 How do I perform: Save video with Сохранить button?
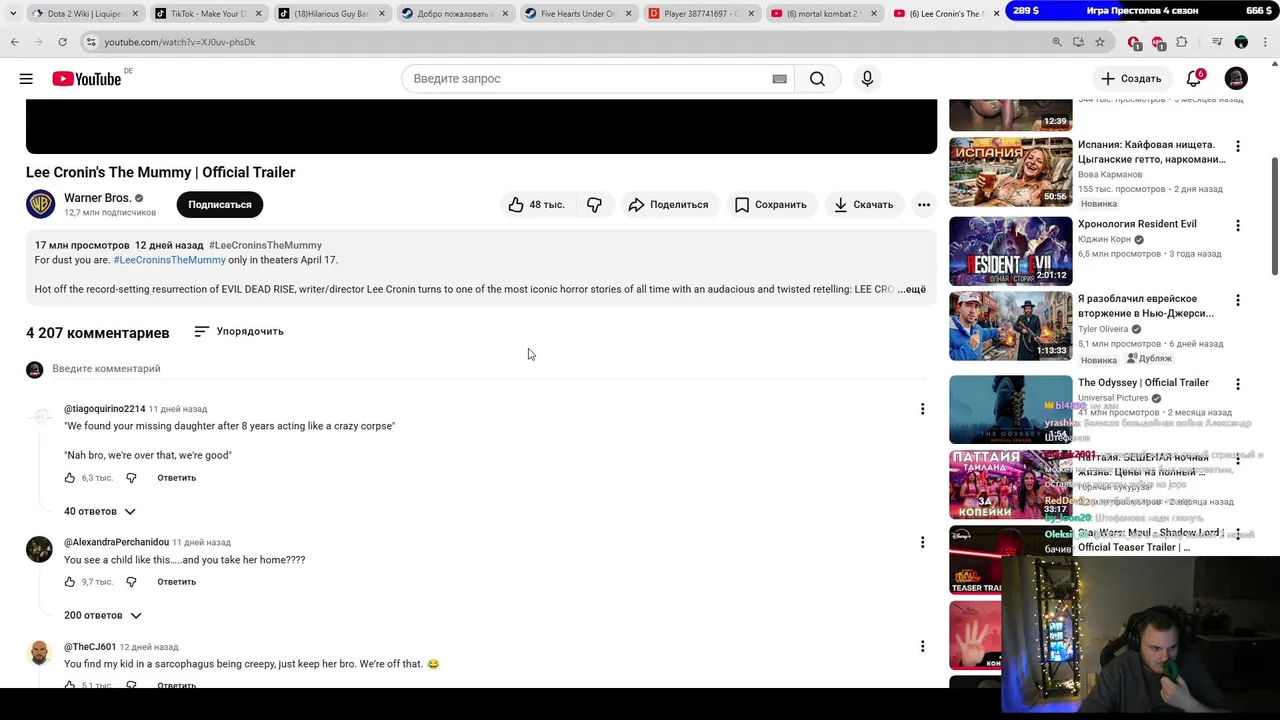(770, 204)
